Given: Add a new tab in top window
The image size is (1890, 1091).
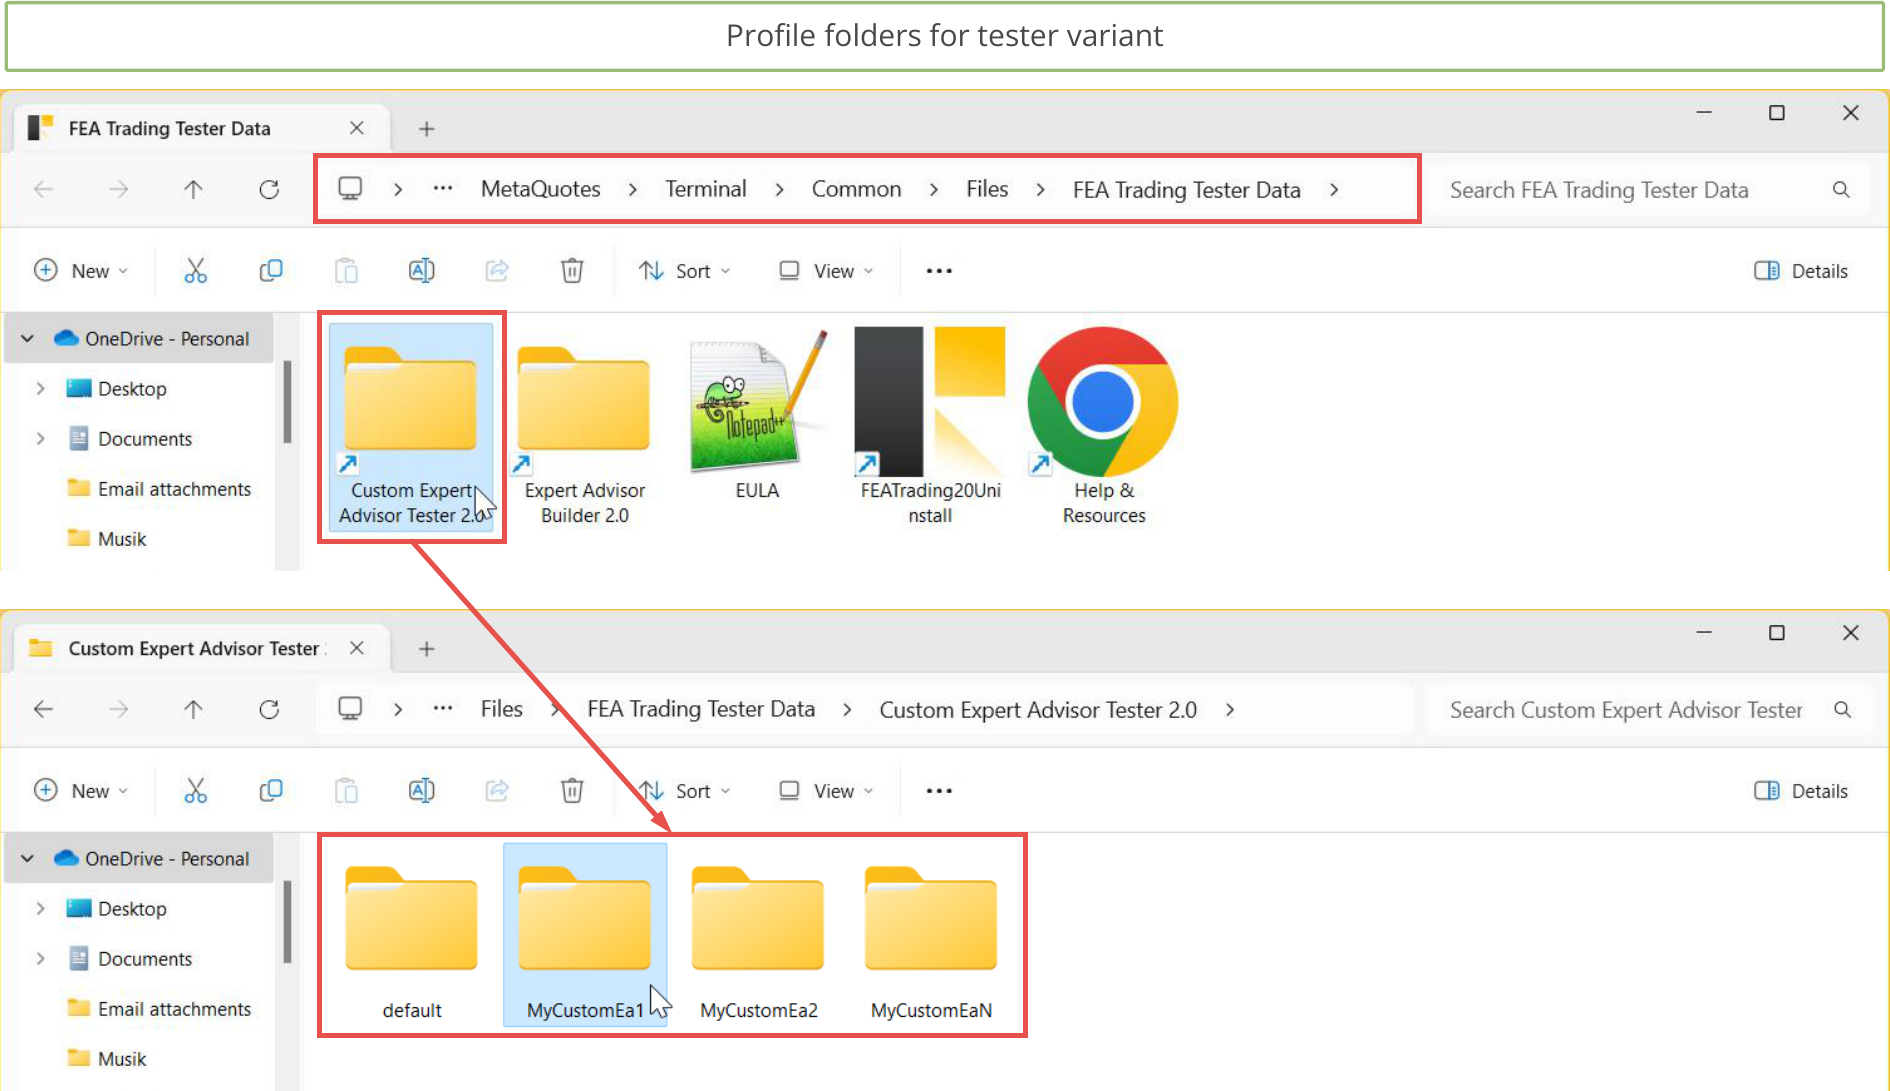Looking at the screenshot, I should pyautogui.click(x=426, y=129).
